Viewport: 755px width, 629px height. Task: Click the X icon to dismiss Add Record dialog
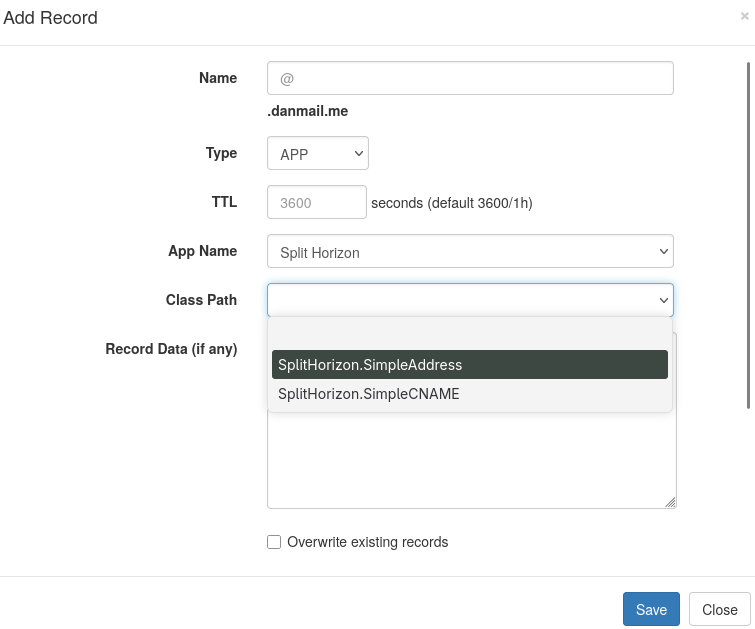click(744, 16)
